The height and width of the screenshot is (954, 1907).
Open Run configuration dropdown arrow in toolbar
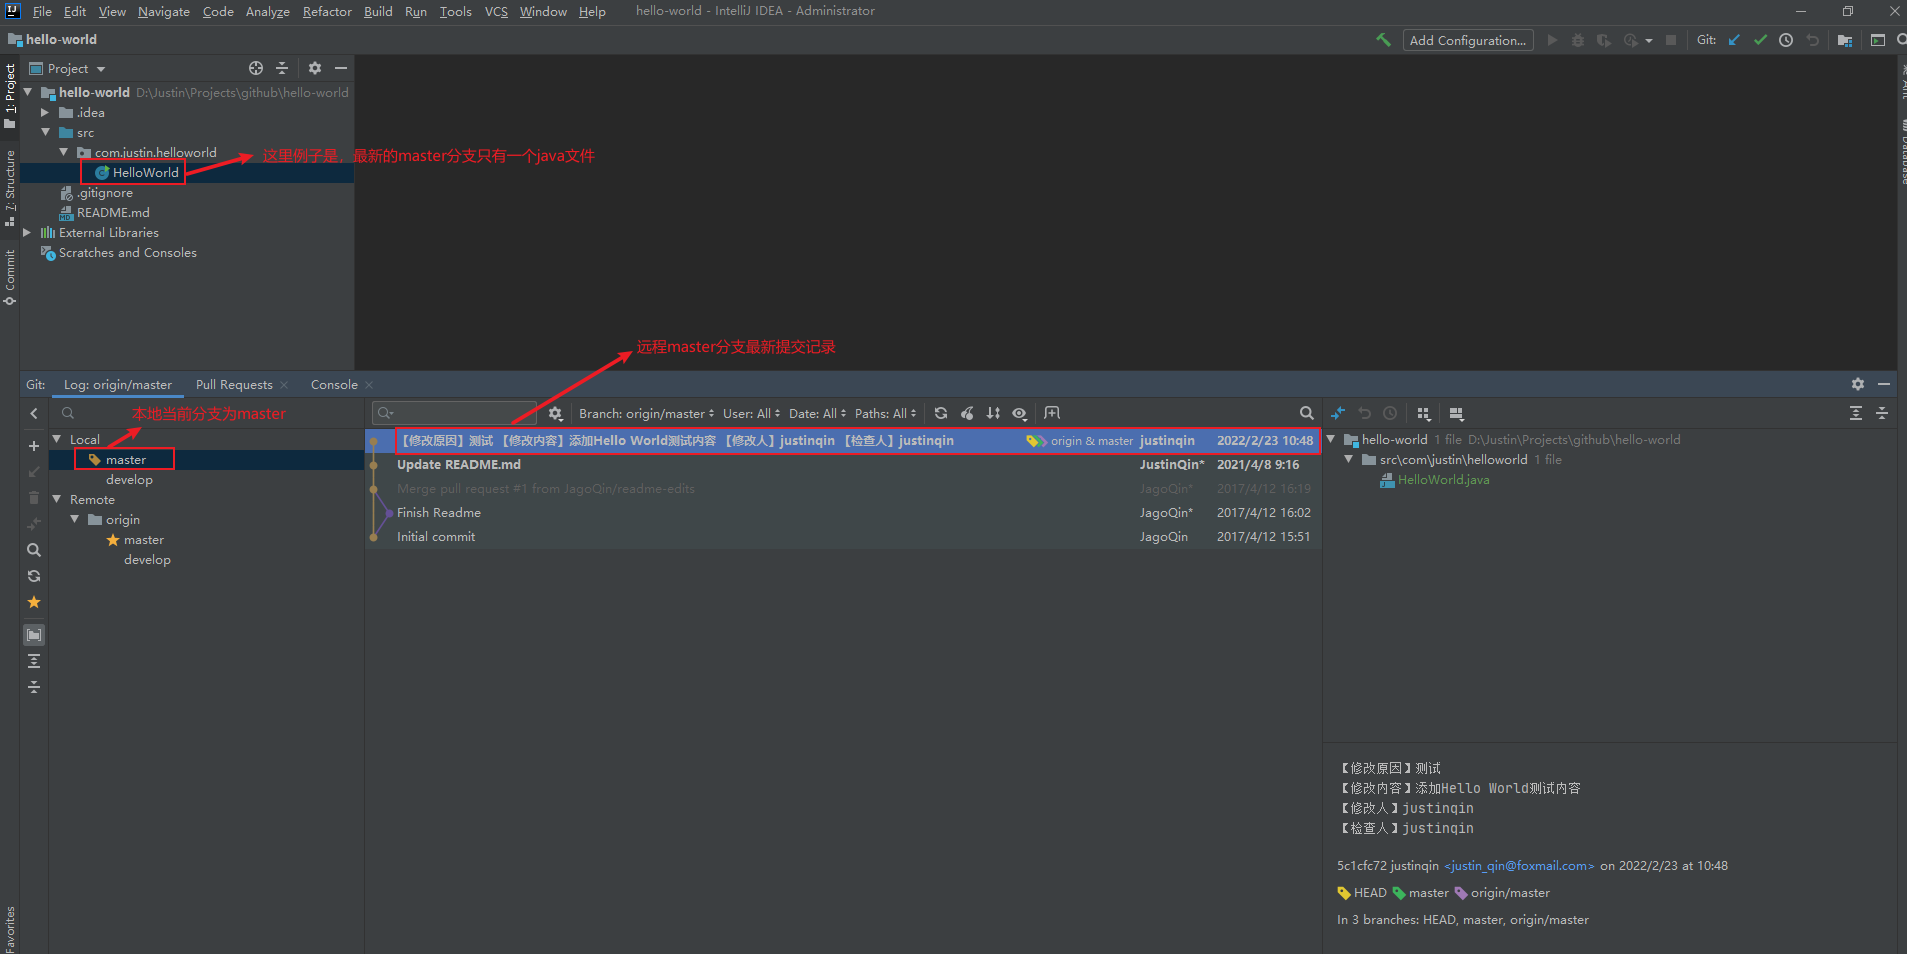1649,41
